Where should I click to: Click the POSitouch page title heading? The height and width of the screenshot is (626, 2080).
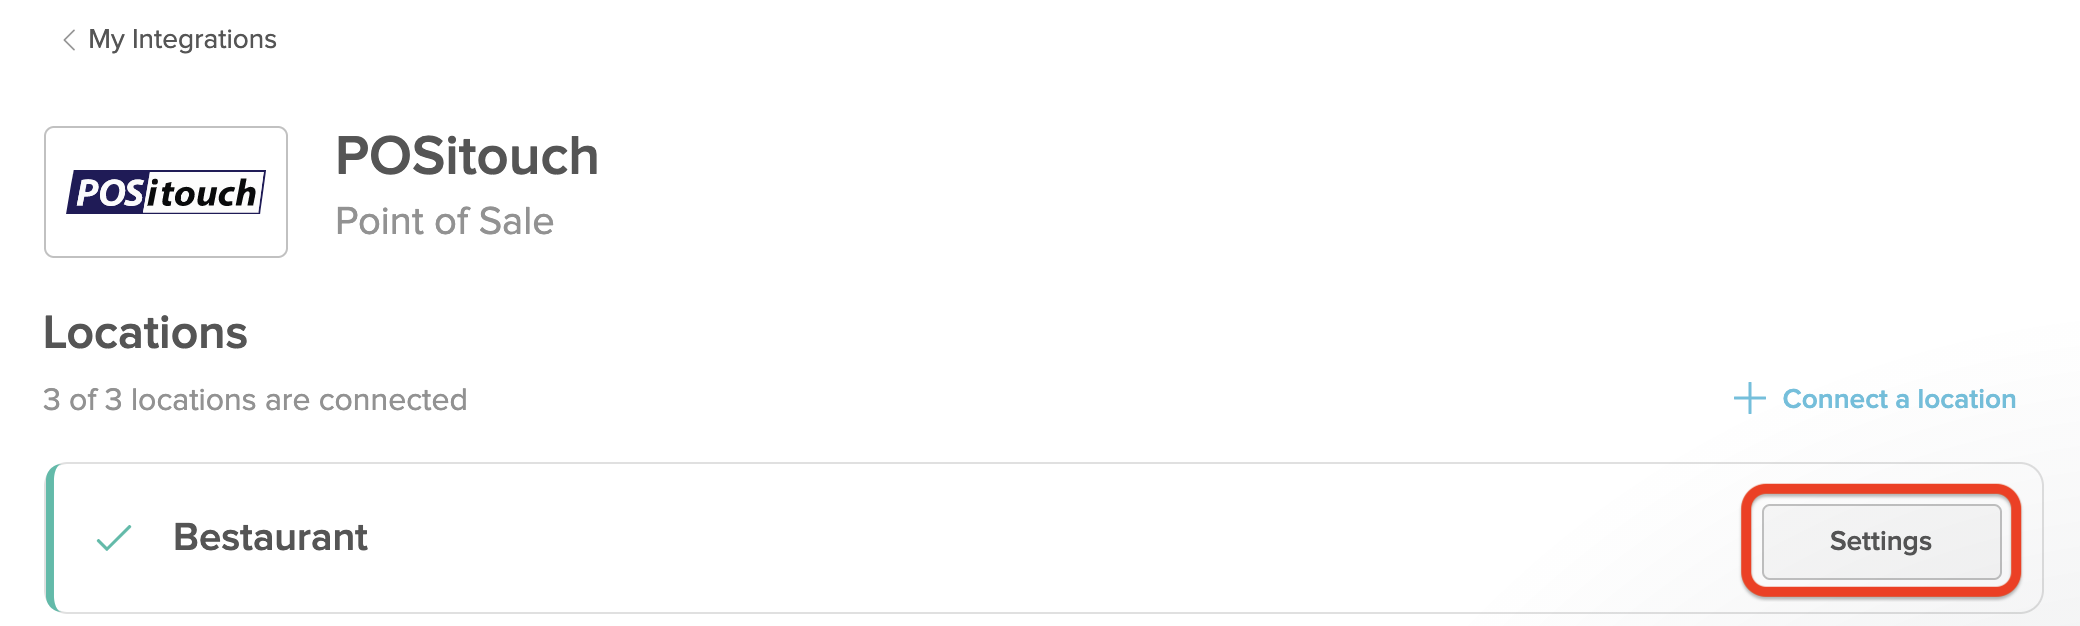coord(466,157)
